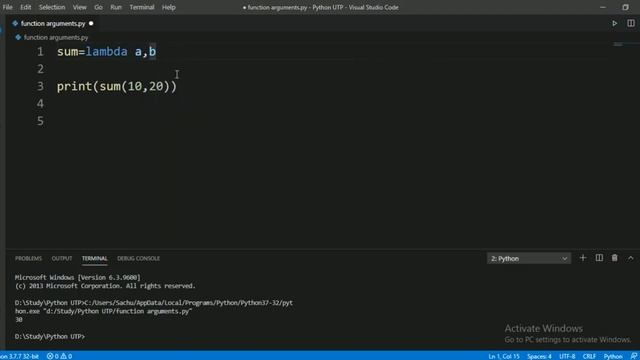Screen dimensions: 640x360
Task: Open the Selection menu
Action: click(52, 7)
